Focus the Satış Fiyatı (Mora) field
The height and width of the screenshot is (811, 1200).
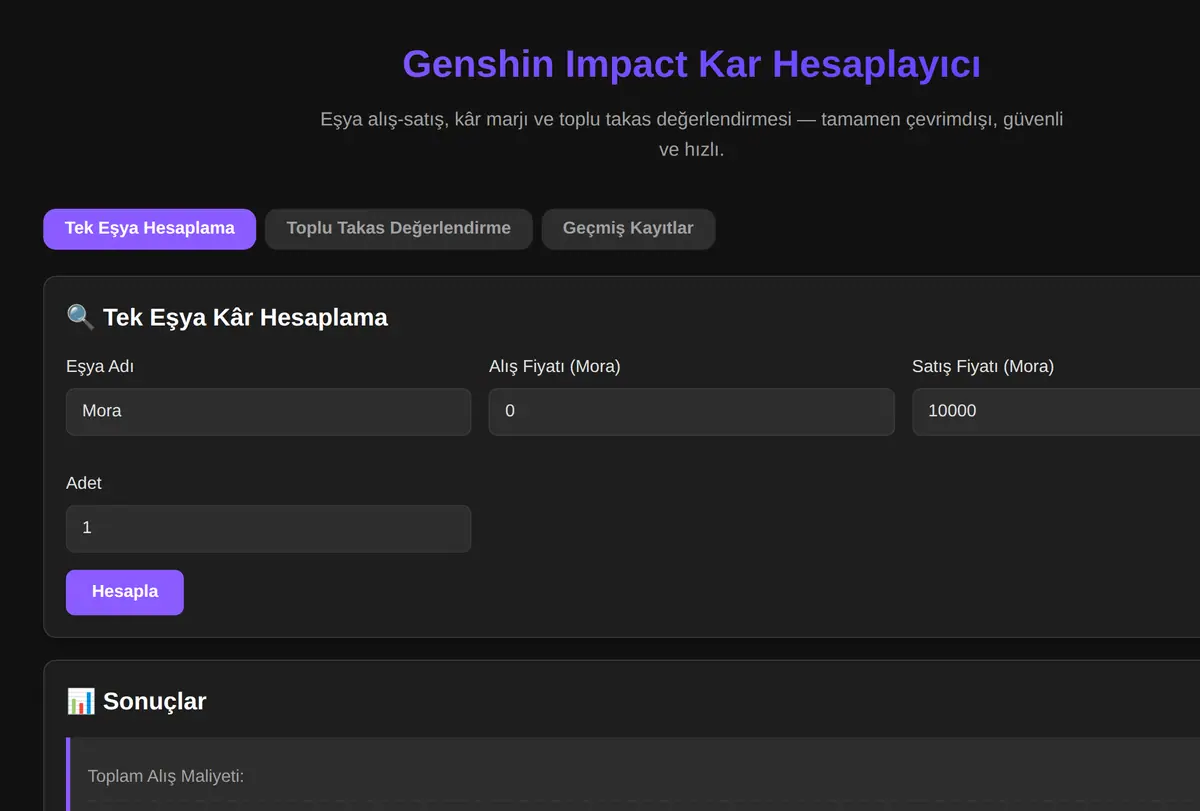[1056, 412]
